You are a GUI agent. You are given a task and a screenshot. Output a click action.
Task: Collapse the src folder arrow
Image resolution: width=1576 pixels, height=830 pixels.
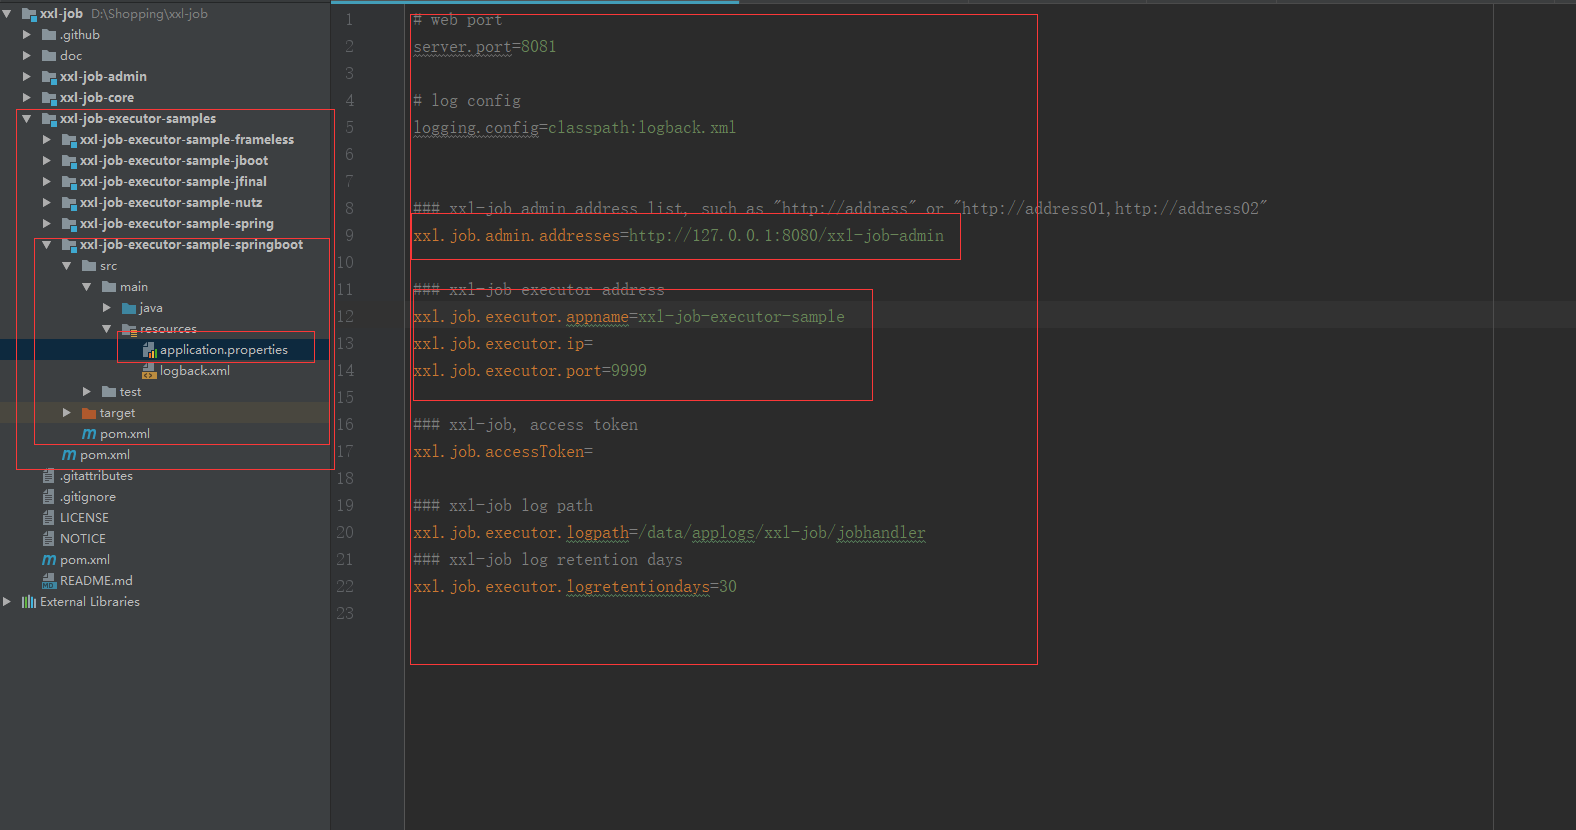point(67,266)
